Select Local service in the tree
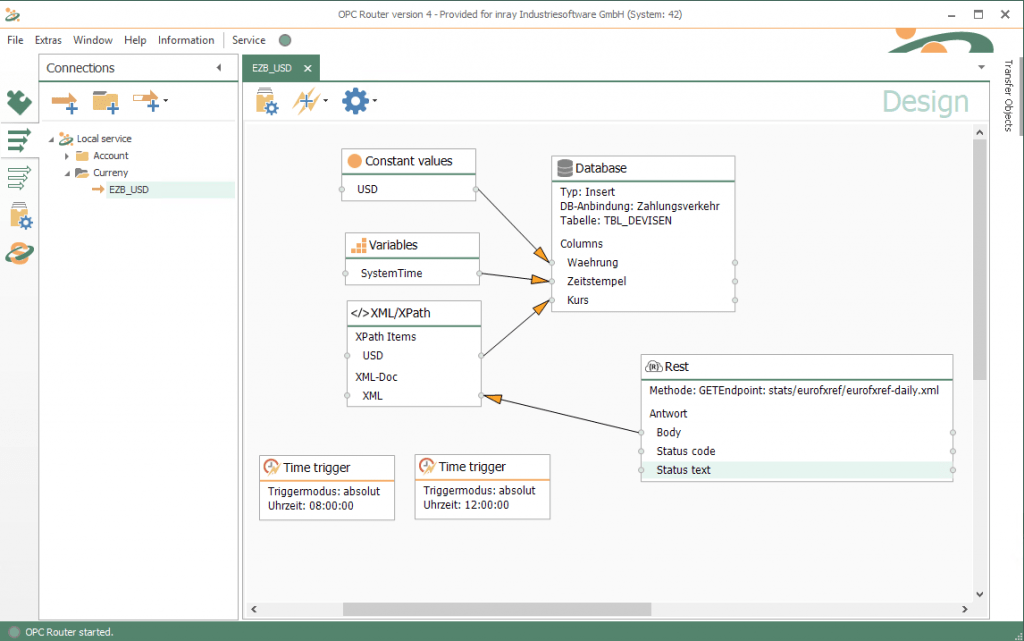Image resolution: width=1024 pixels, height=641 pixels. [104, 138]
